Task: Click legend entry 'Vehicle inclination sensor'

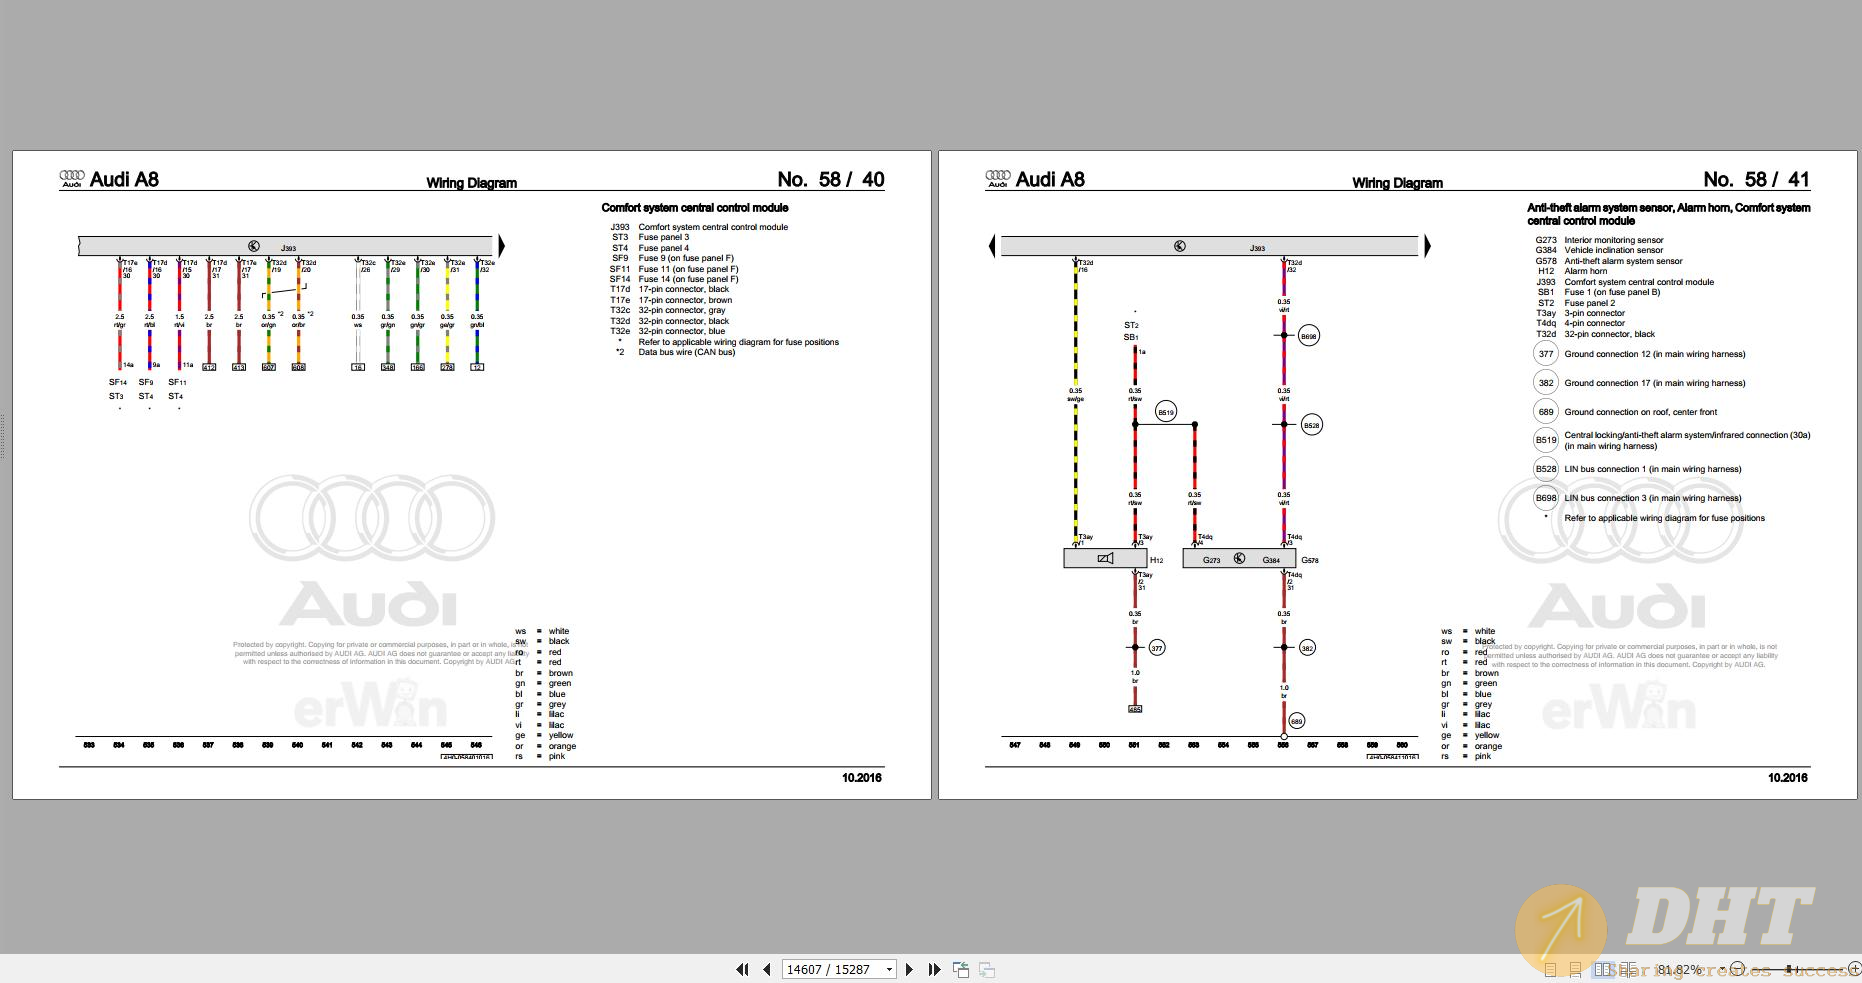Action: pyautogui.click(x=1614, y=250)
